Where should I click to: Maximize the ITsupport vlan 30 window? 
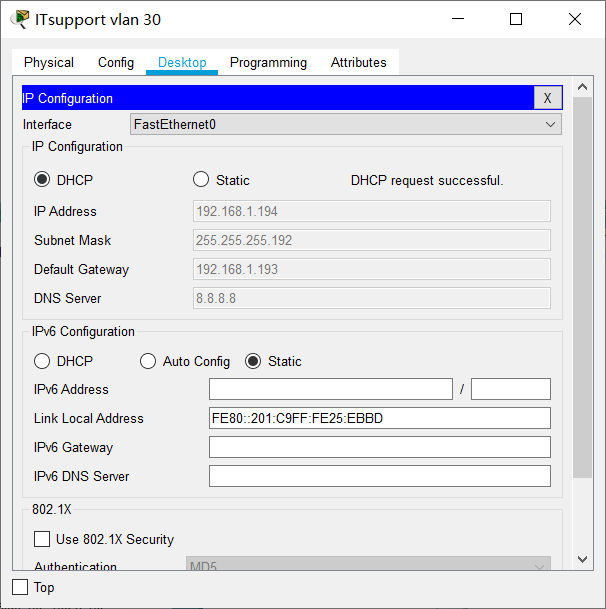516,19
